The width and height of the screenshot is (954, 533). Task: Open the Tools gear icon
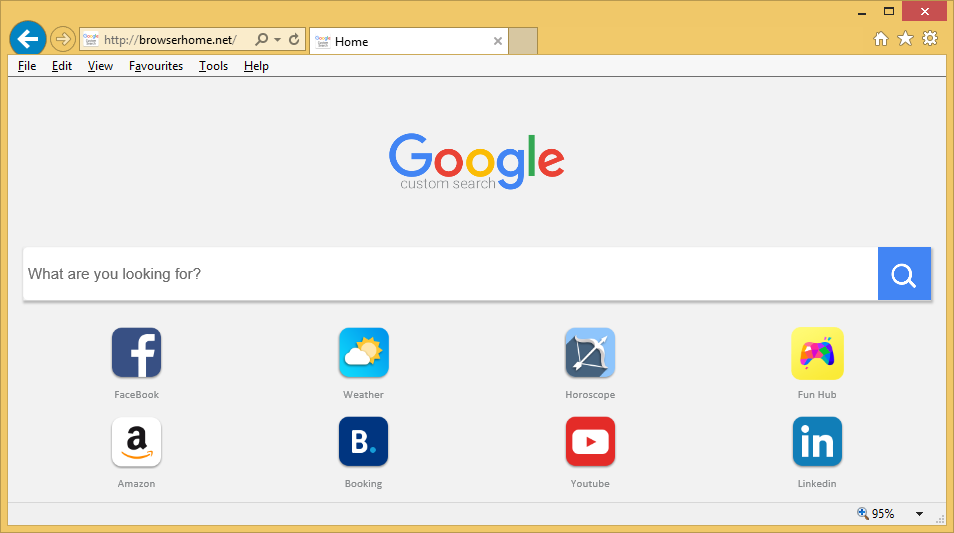(930, 39)
